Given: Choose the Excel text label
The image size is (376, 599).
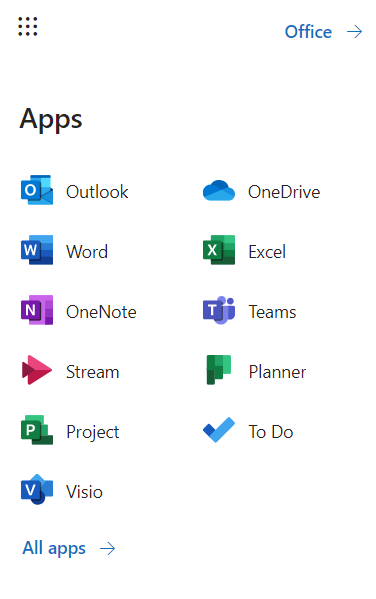Looking at the screenshot, I should 267,251.
